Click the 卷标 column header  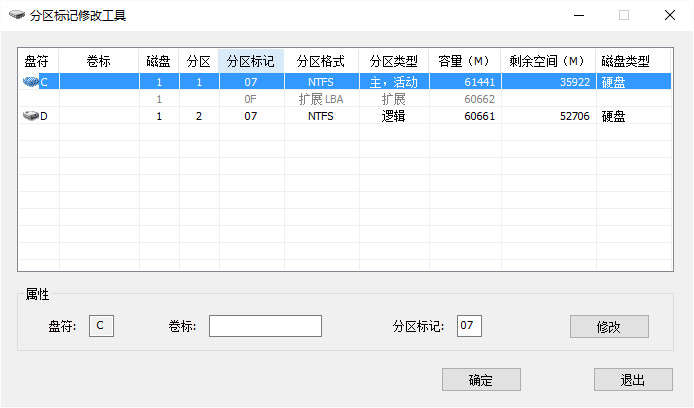coord(99,61)
